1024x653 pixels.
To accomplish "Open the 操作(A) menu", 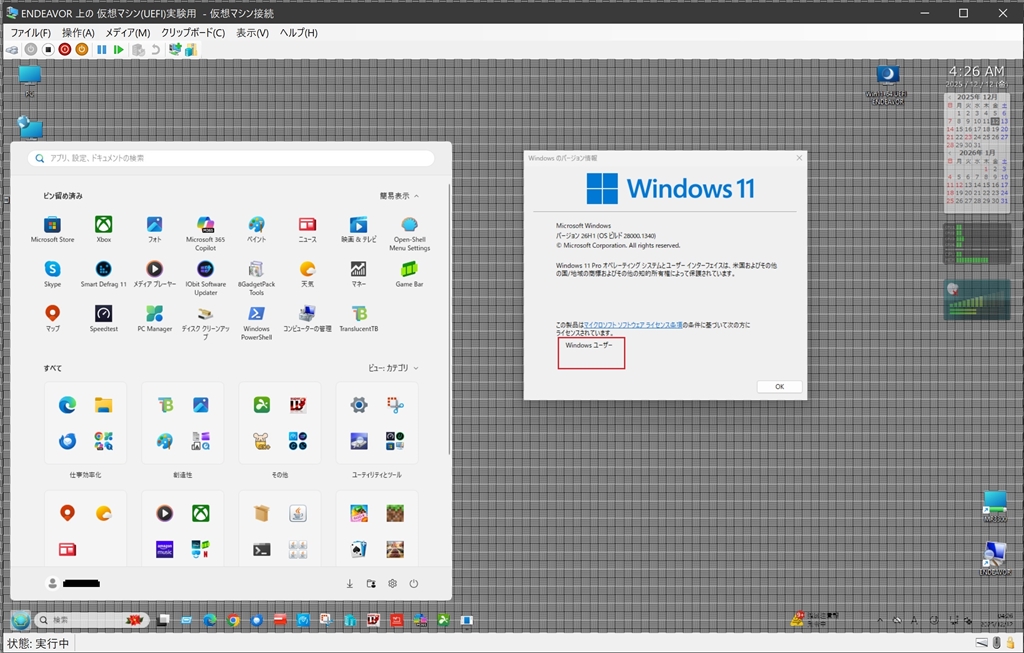I will (x=78, y=33).
